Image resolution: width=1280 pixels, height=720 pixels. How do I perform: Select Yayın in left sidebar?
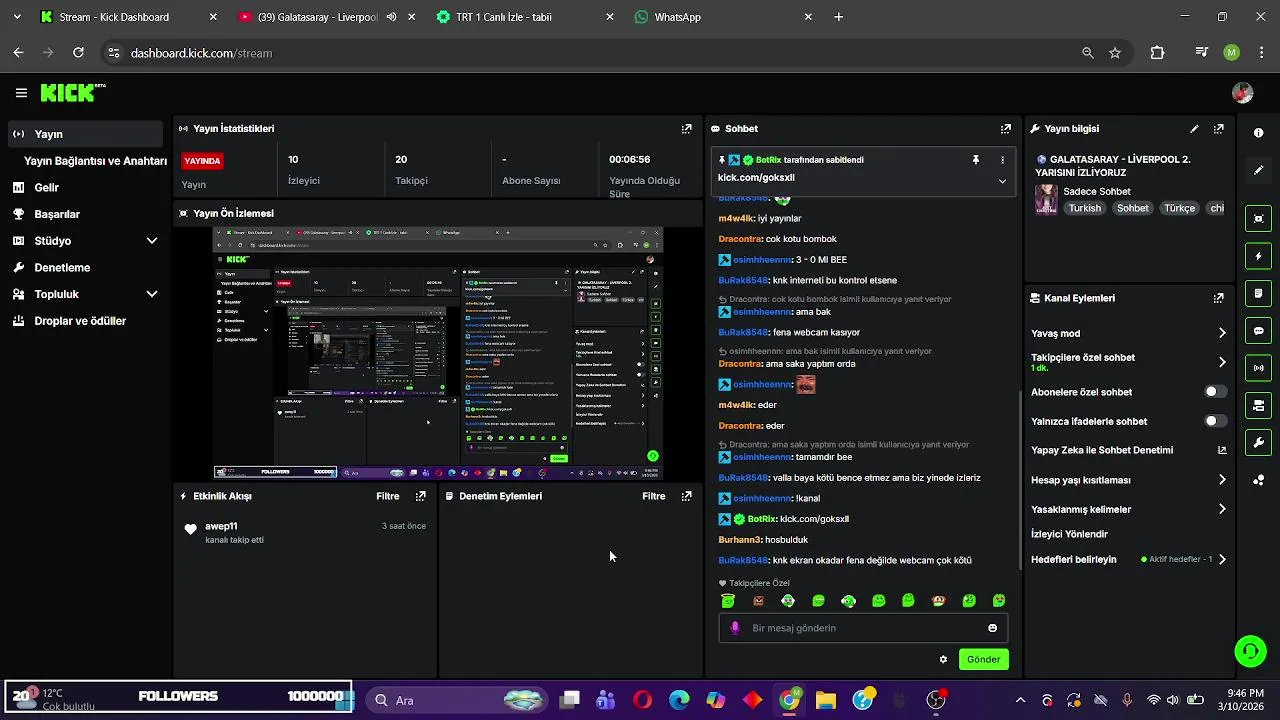click(x=84, y=134)
